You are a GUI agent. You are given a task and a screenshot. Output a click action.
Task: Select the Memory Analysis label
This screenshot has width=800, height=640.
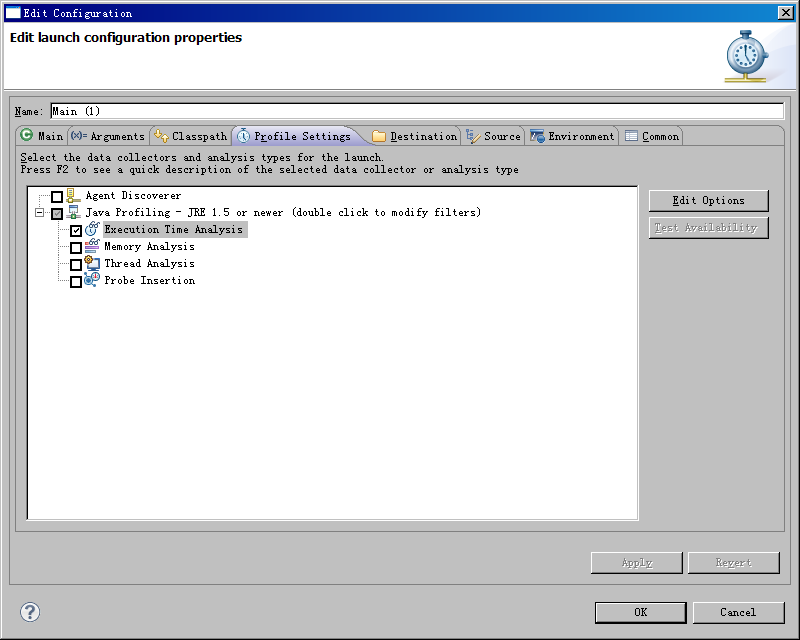[x=149, y=247]
